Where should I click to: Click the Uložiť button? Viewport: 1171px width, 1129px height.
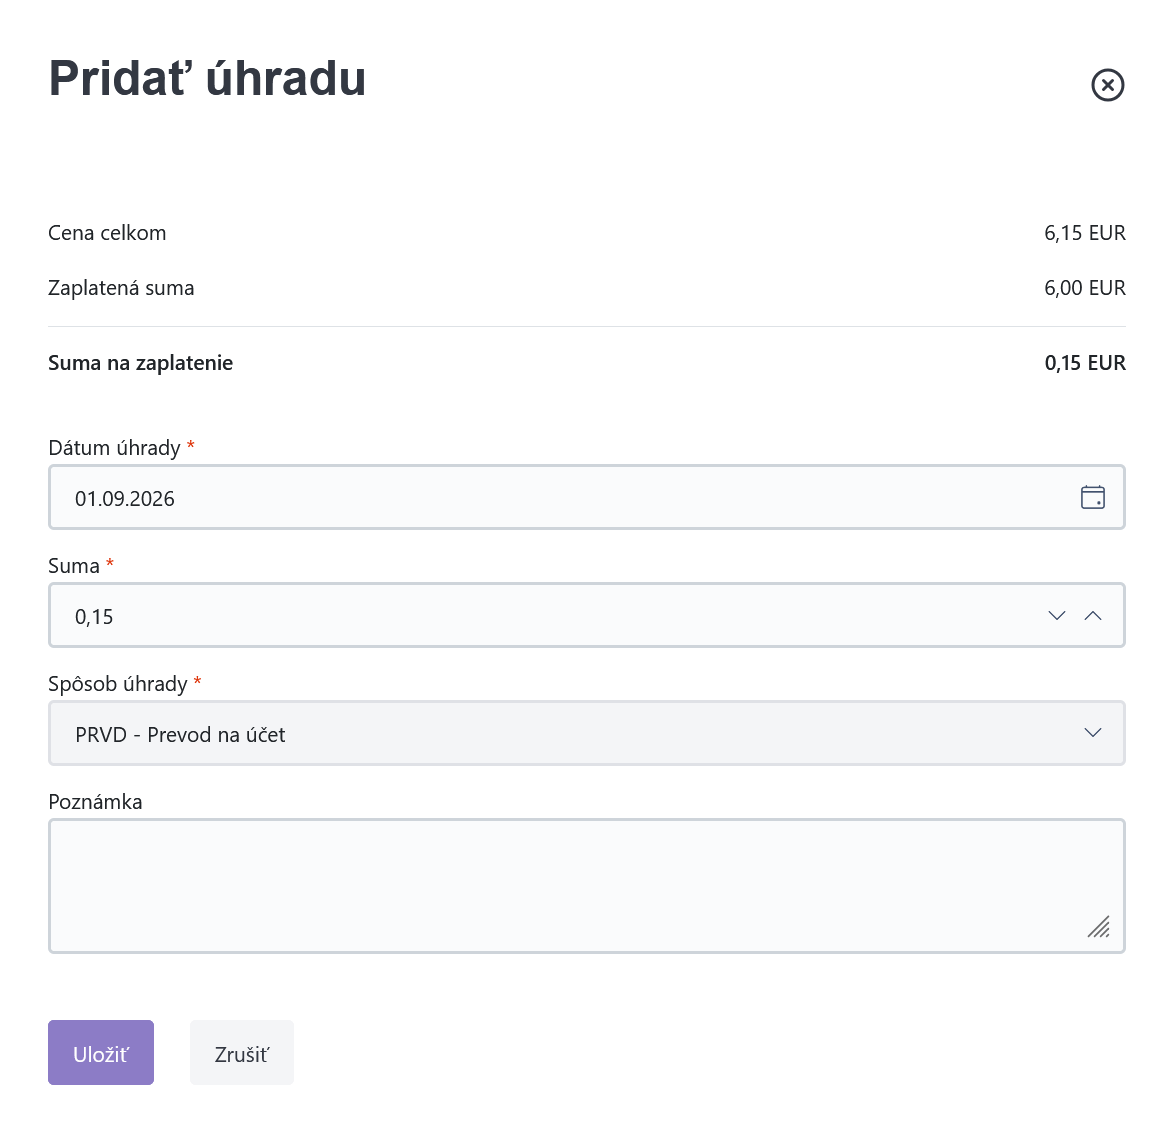pos(101,1053)
